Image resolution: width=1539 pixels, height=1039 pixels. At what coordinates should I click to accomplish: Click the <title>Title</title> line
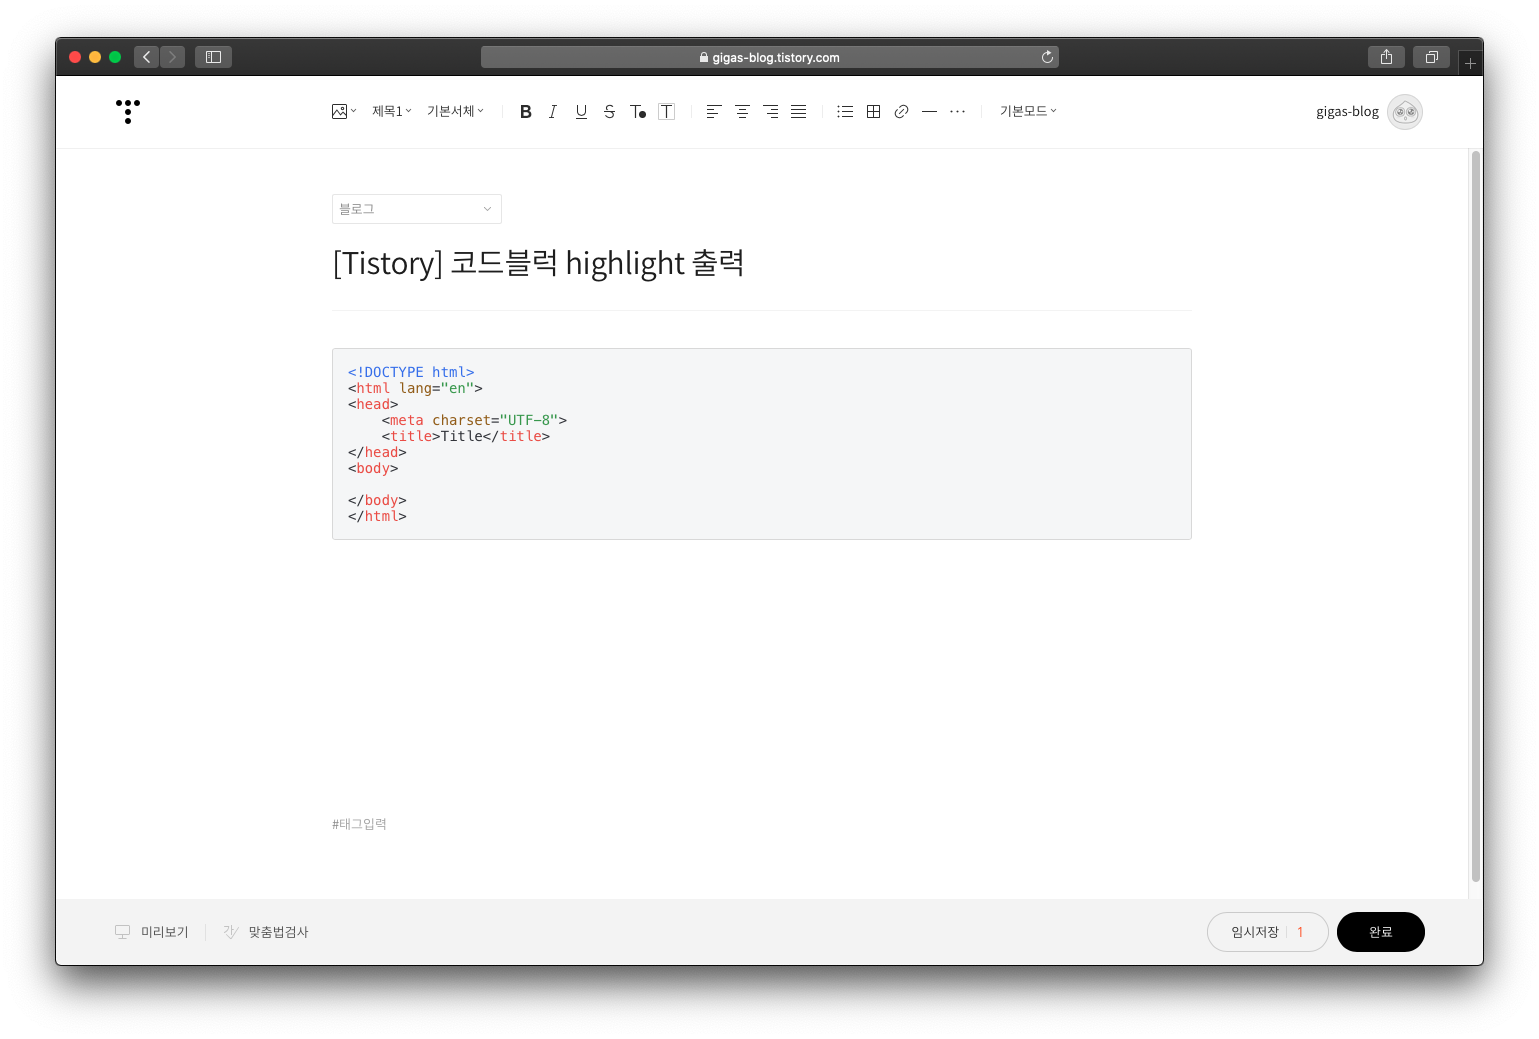pyautogui.click(x=466, y=436)
